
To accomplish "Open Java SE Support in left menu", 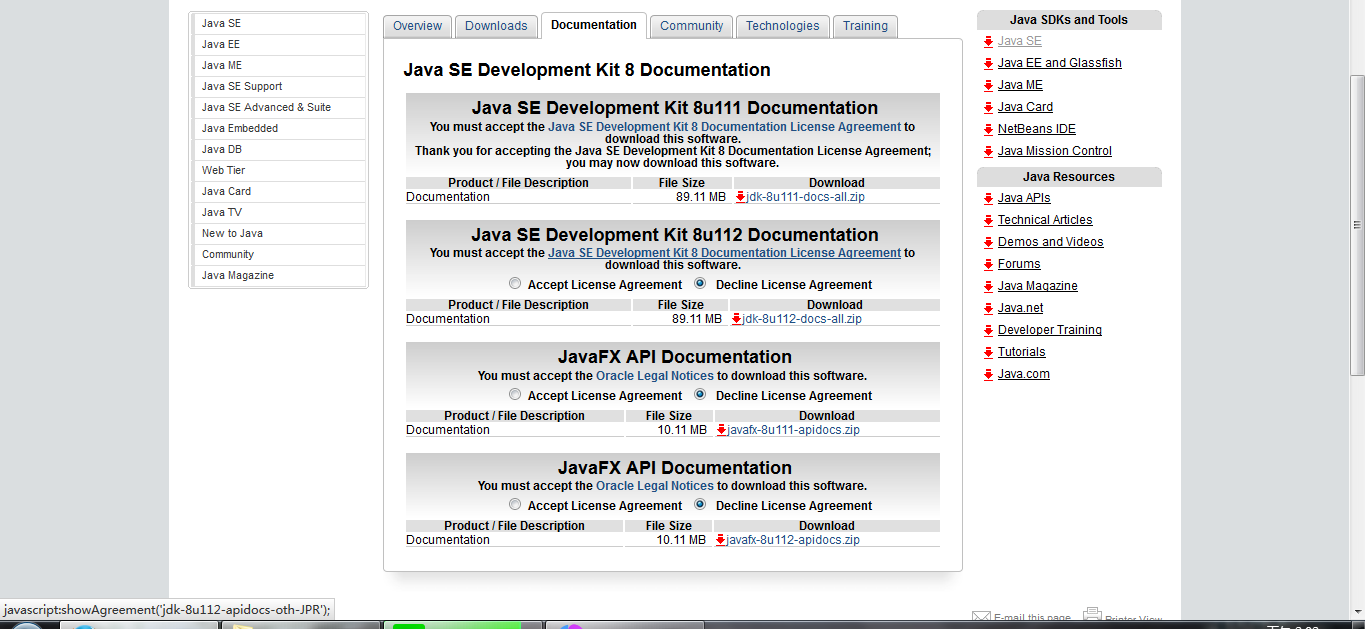I will click(279, 86).
